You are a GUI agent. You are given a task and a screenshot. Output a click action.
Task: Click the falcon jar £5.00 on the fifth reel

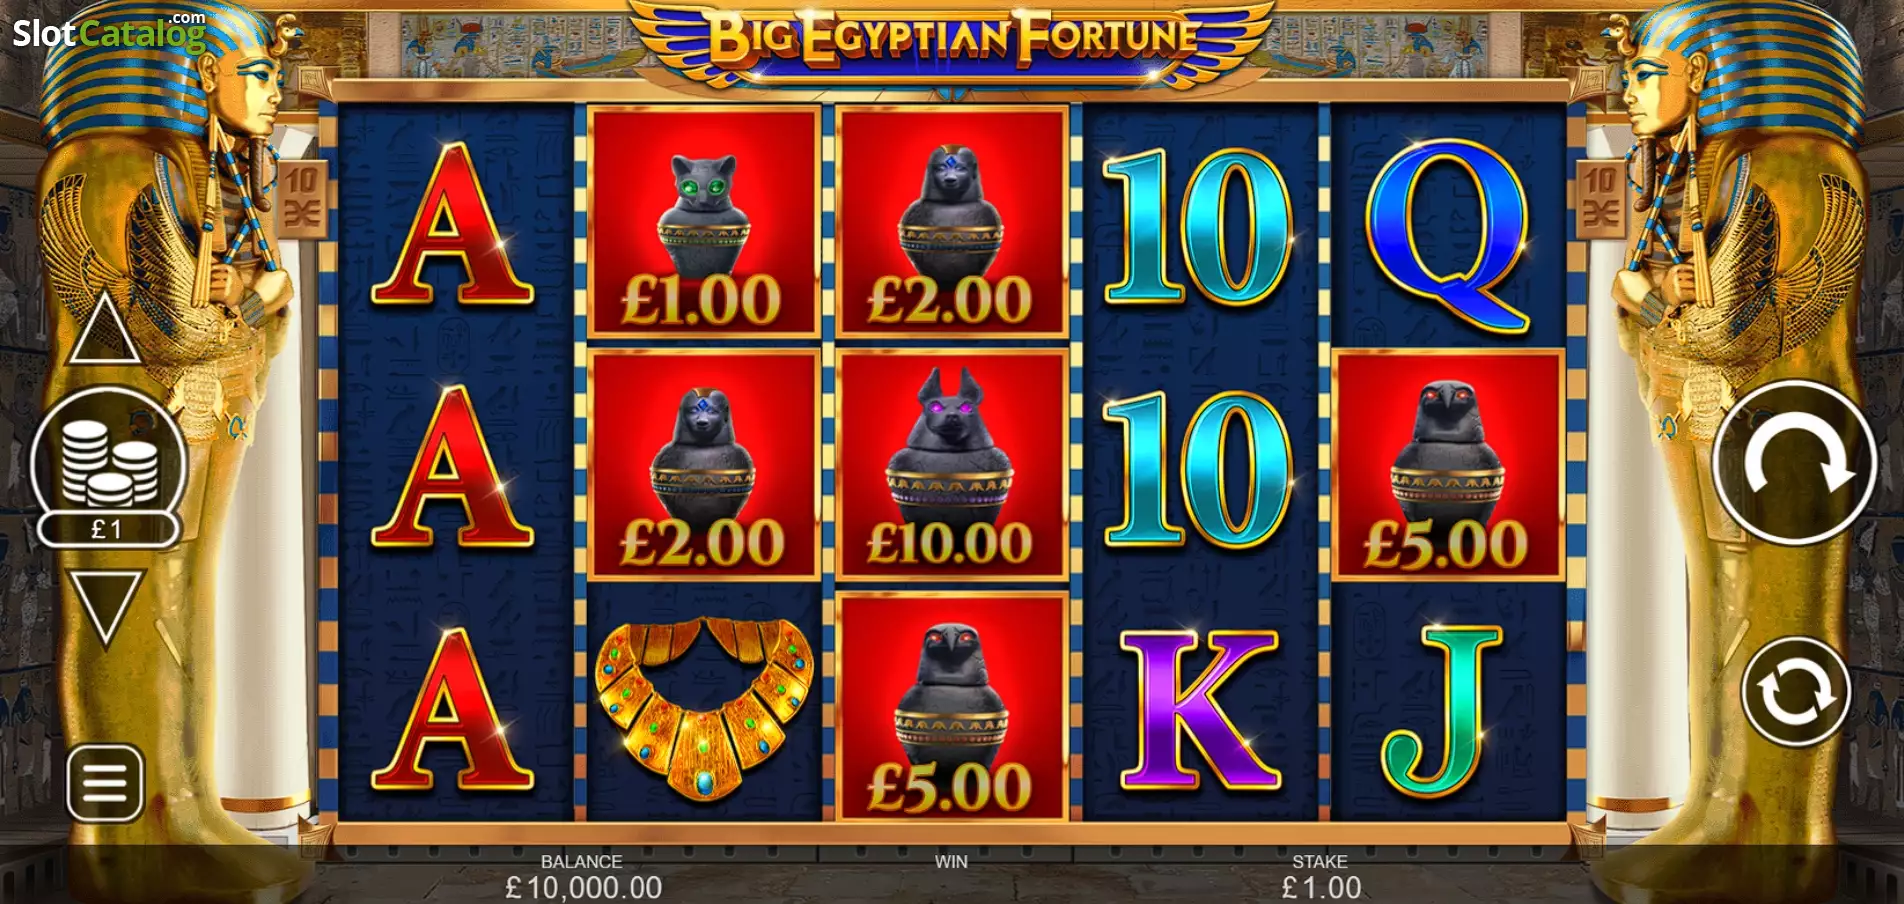1446,465
